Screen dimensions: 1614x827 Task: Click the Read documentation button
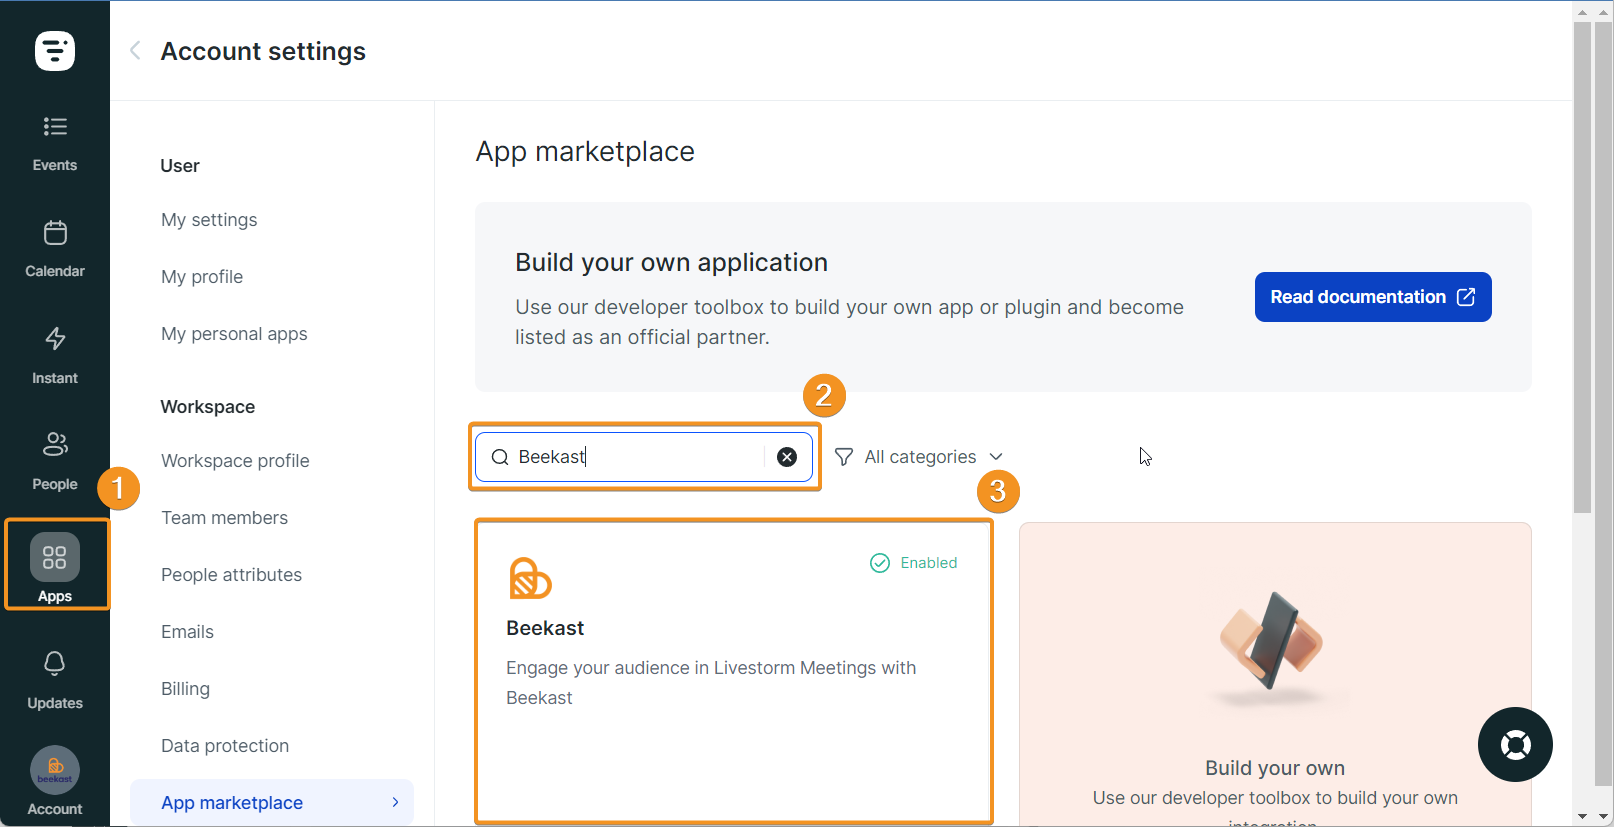coord(1373,297)
